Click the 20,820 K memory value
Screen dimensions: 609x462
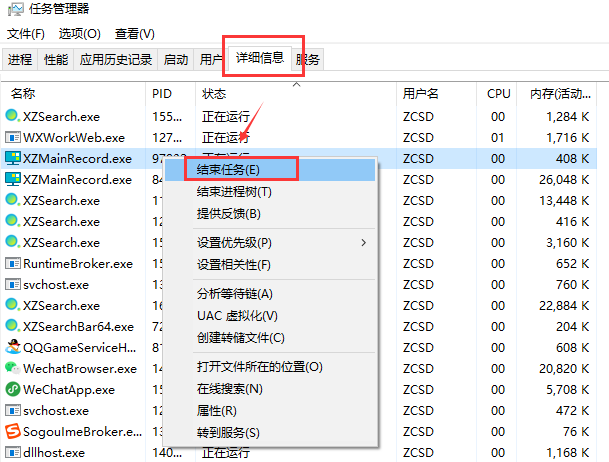click(x=564, y=368)
